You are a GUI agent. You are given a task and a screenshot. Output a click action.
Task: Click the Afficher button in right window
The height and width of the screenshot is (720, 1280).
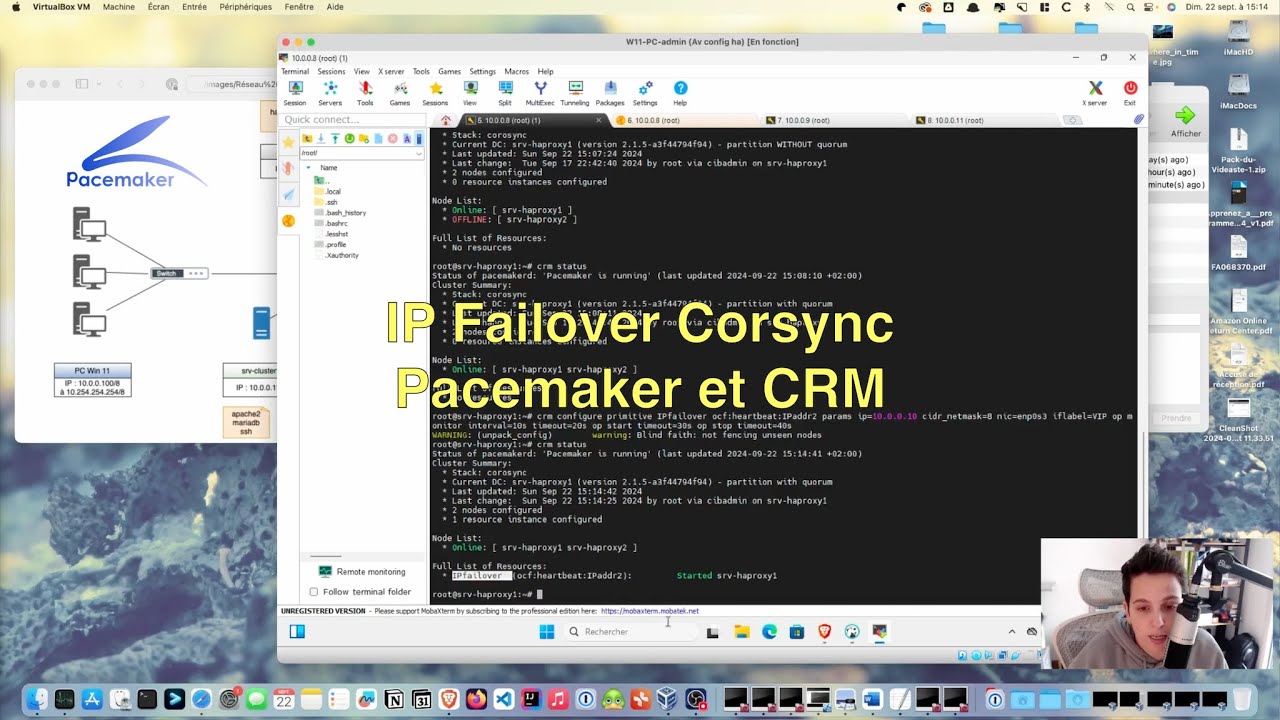(1186, 121)
